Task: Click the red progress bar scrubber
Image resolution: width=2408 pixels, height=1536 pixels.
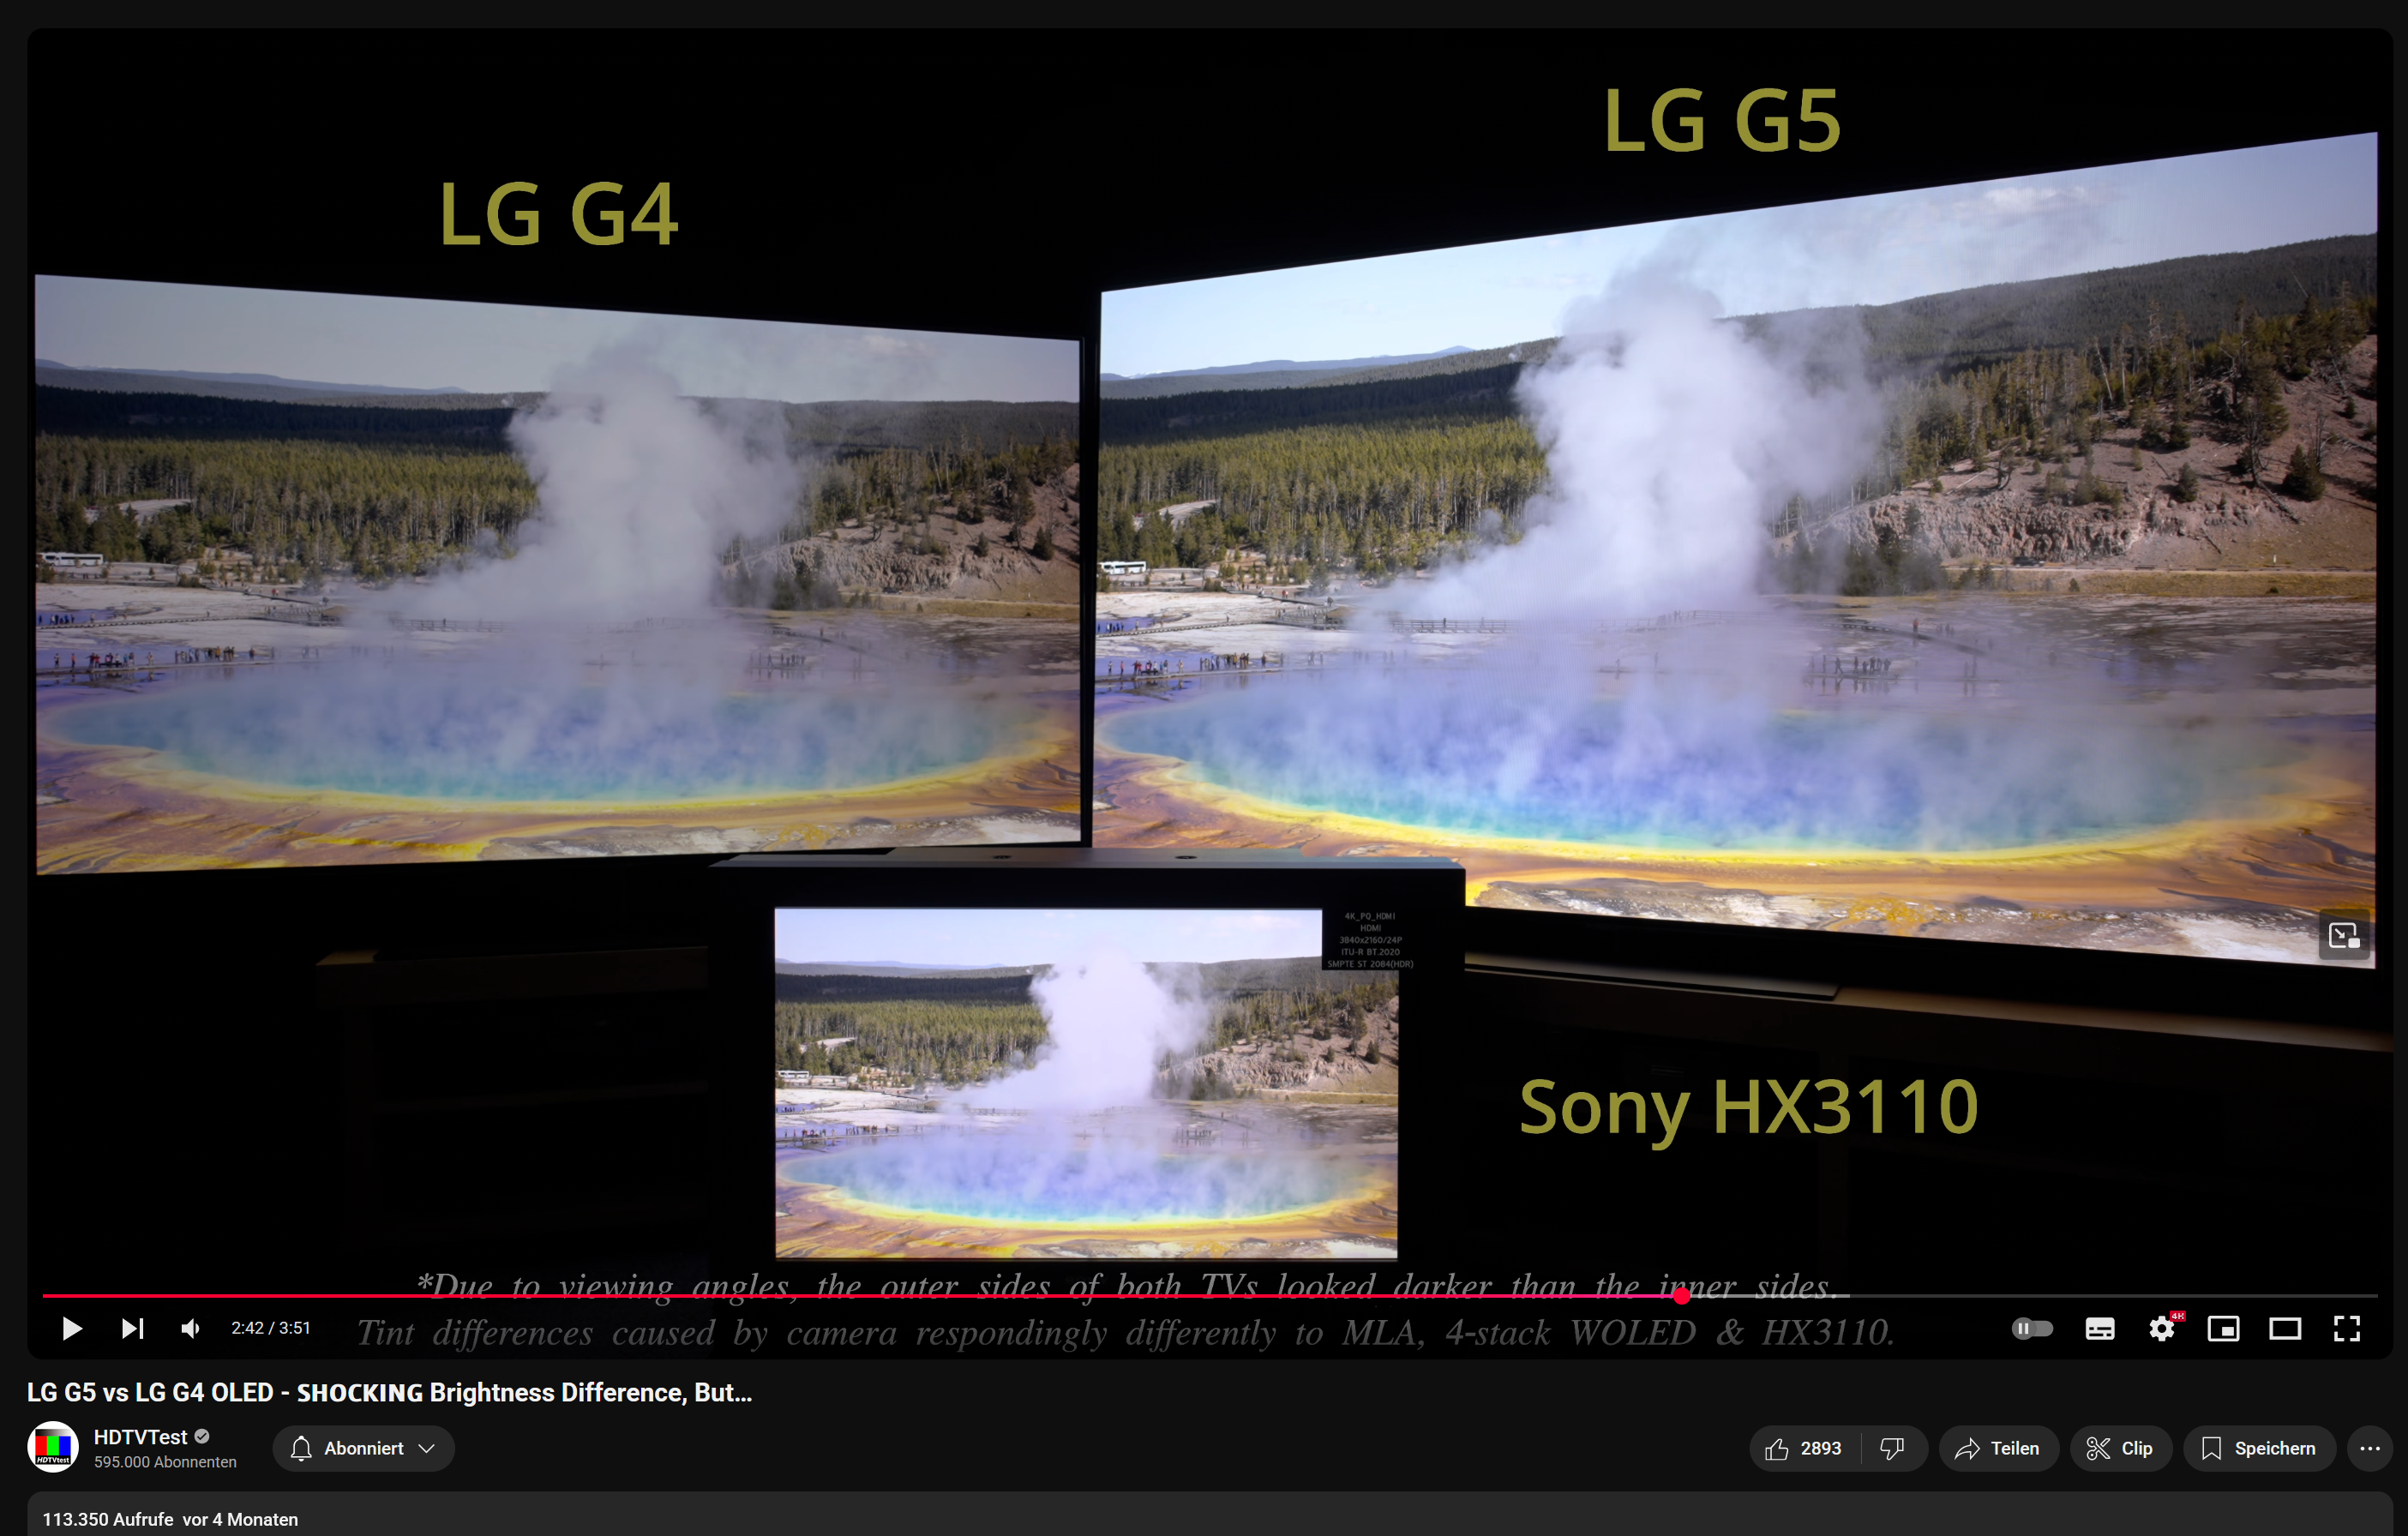Action: pos(1681,1296)
